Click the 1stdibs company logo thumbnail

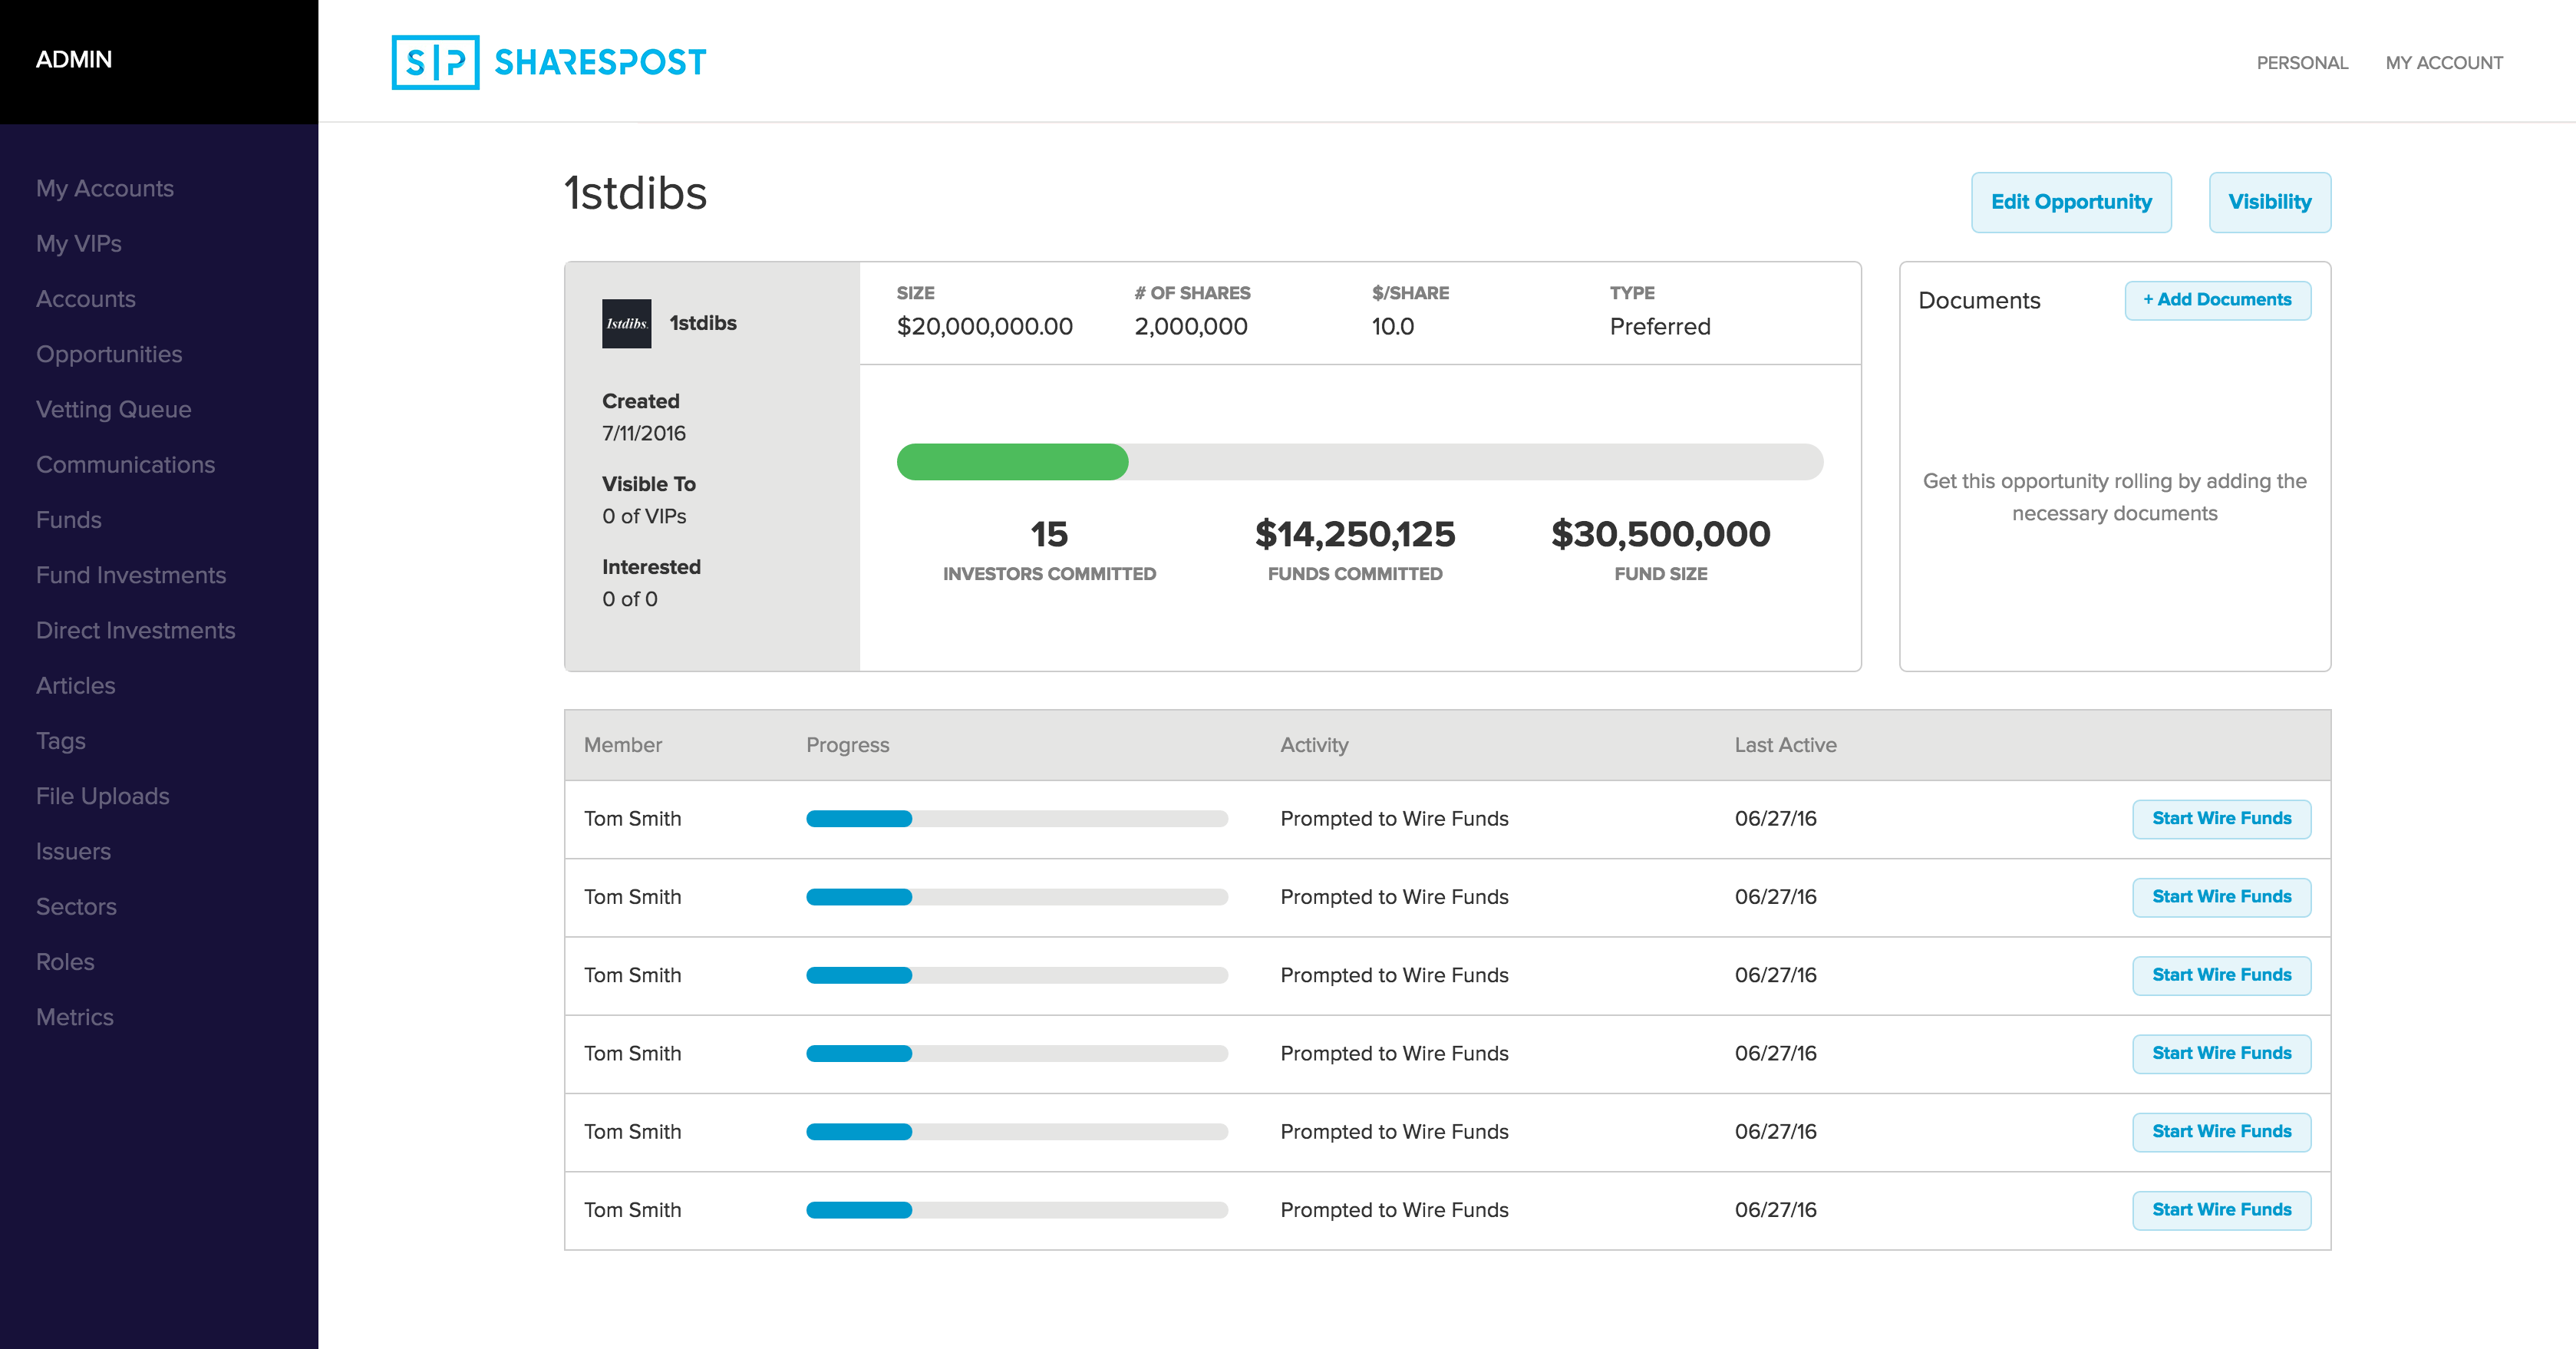626,323
